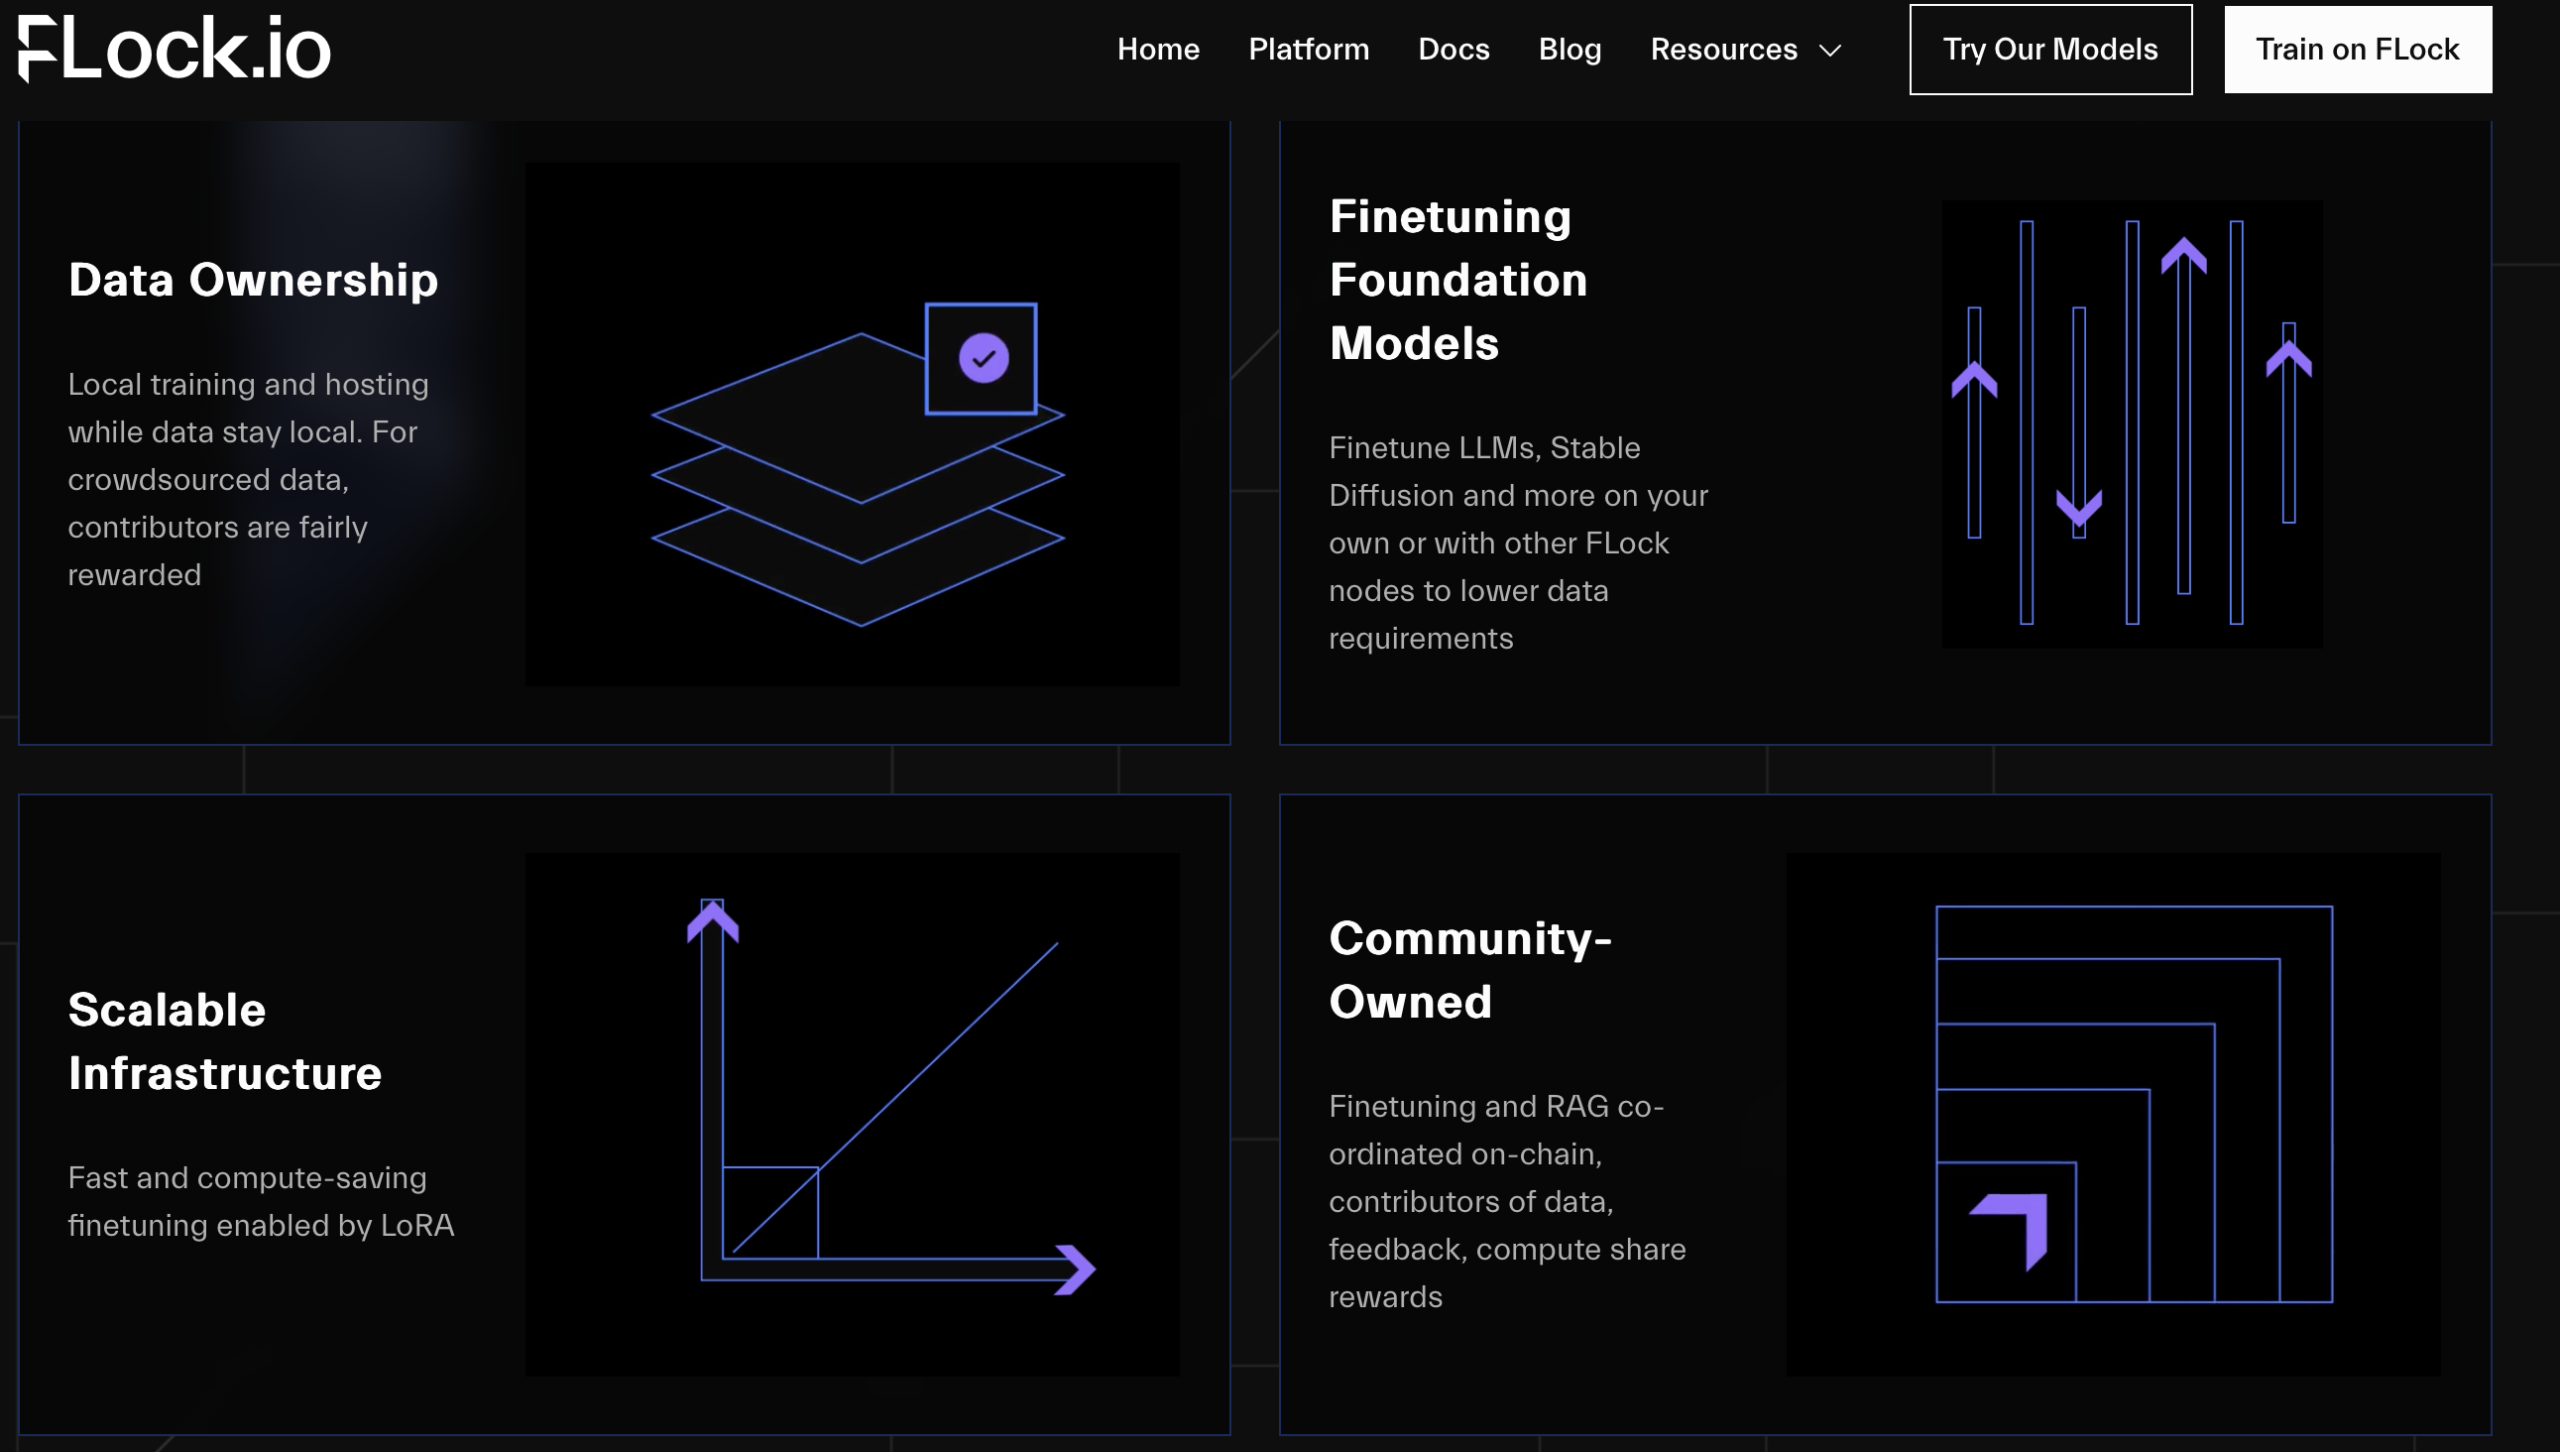Click the 'Local training and hosting' description

[x=248, y=479]
